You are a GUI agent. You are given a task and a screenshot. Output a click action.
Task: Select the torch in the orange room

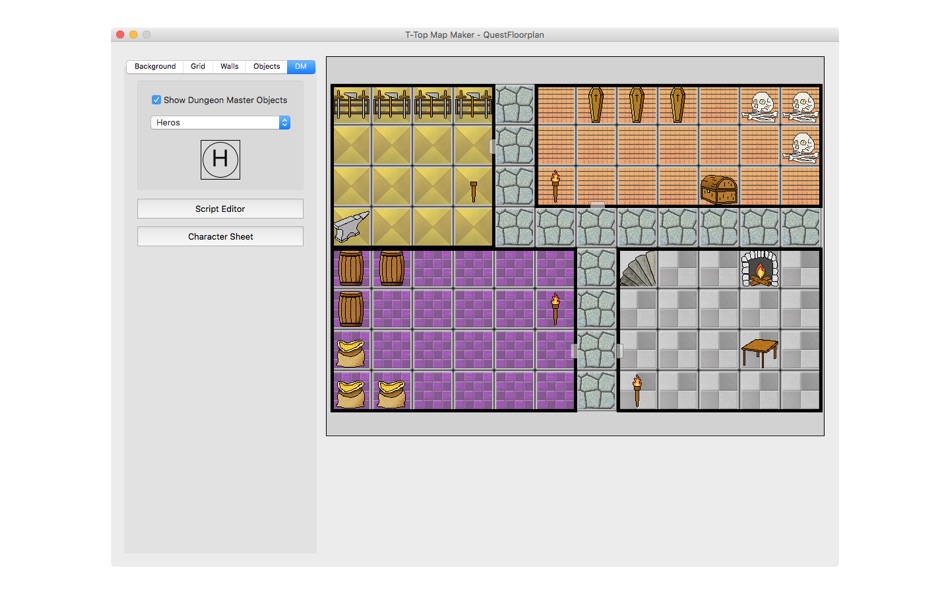[x=555, y=186]
